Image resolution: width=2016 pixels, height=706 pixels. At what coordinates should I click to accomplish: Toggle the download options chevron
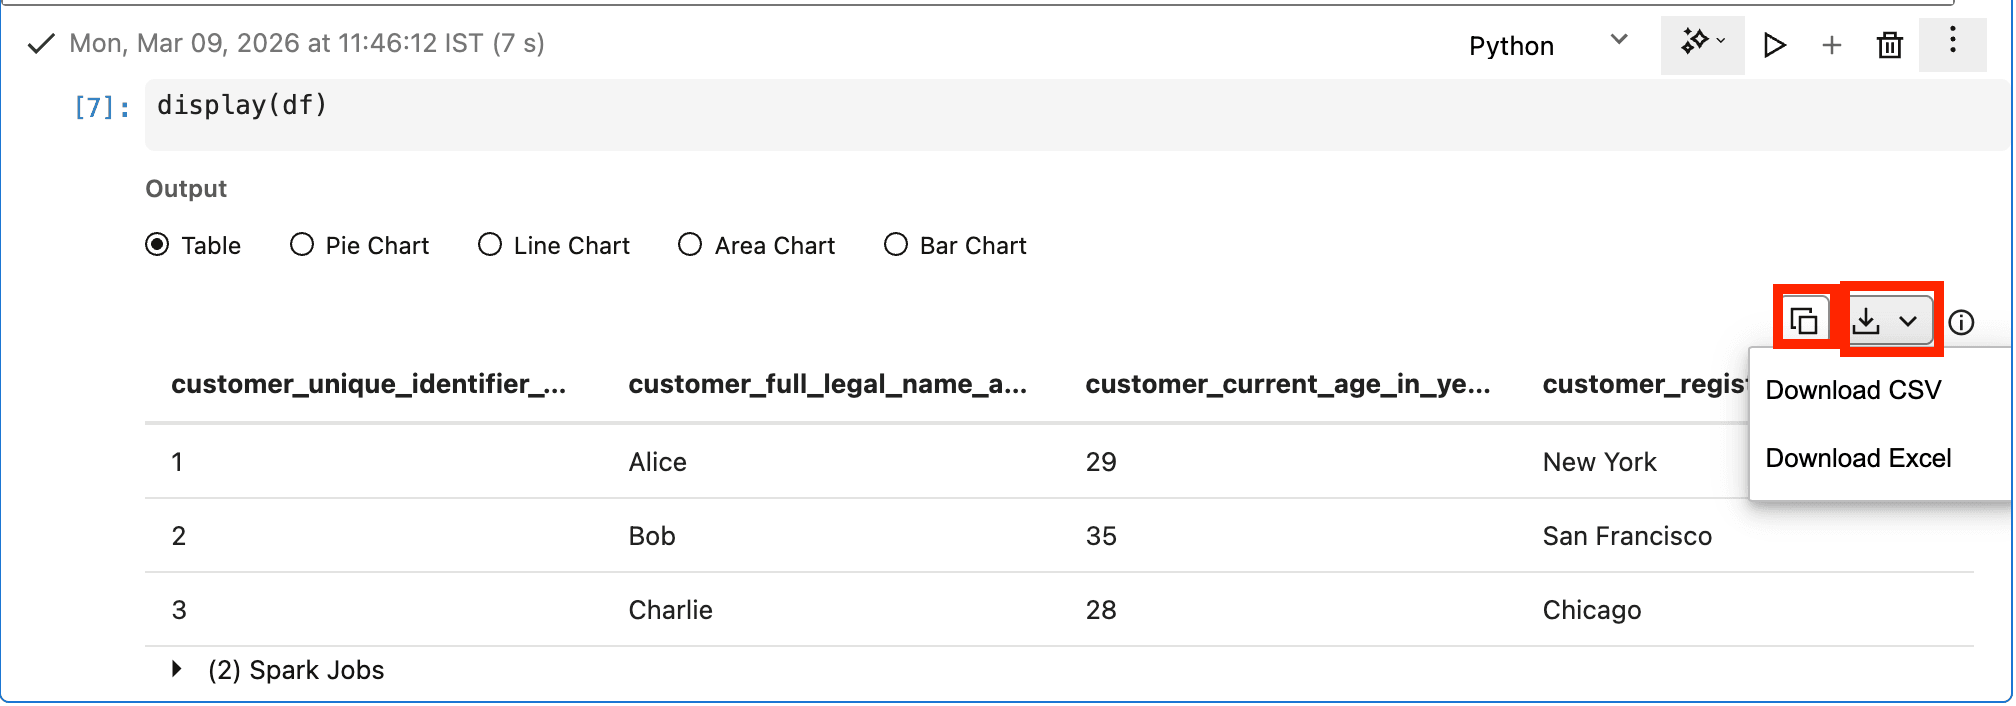coord(1908,321)
